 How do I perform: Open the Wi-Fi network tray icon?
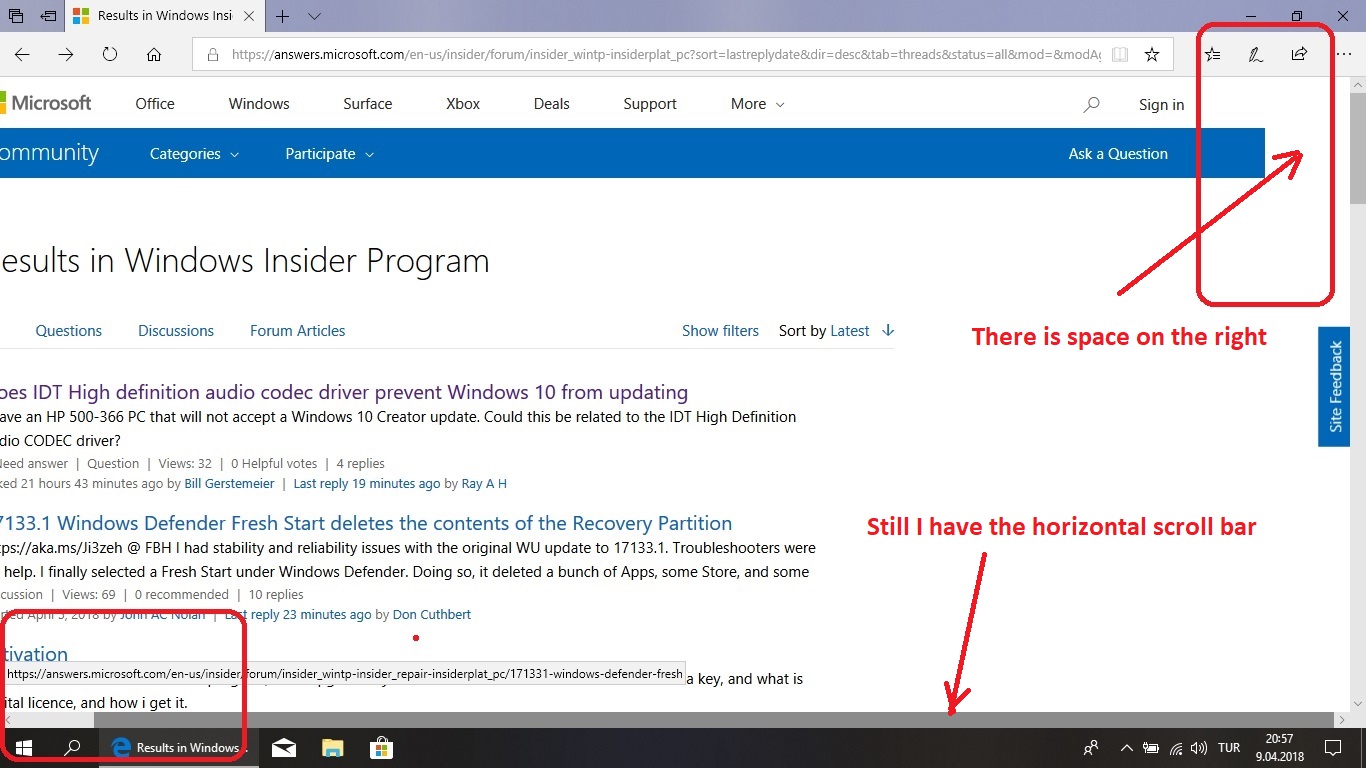pos(1176,747)
